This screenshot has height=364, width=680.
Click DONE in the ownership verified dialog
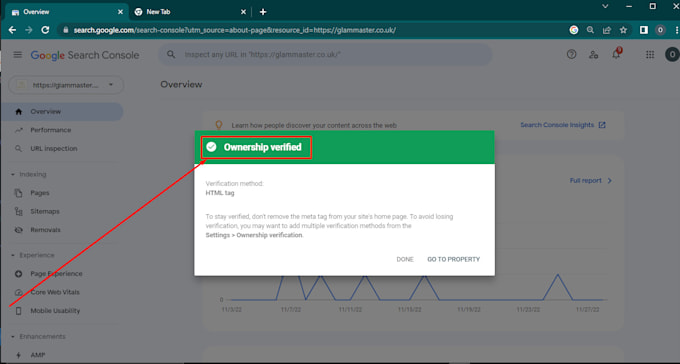(405, 259)
